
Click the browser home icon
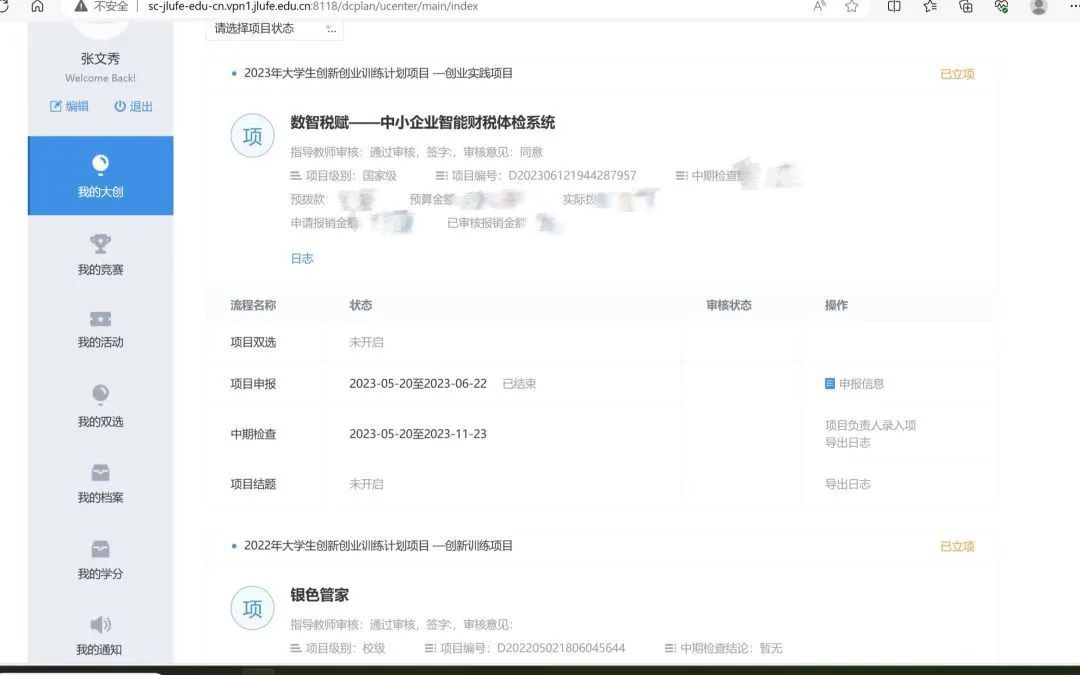37,6
